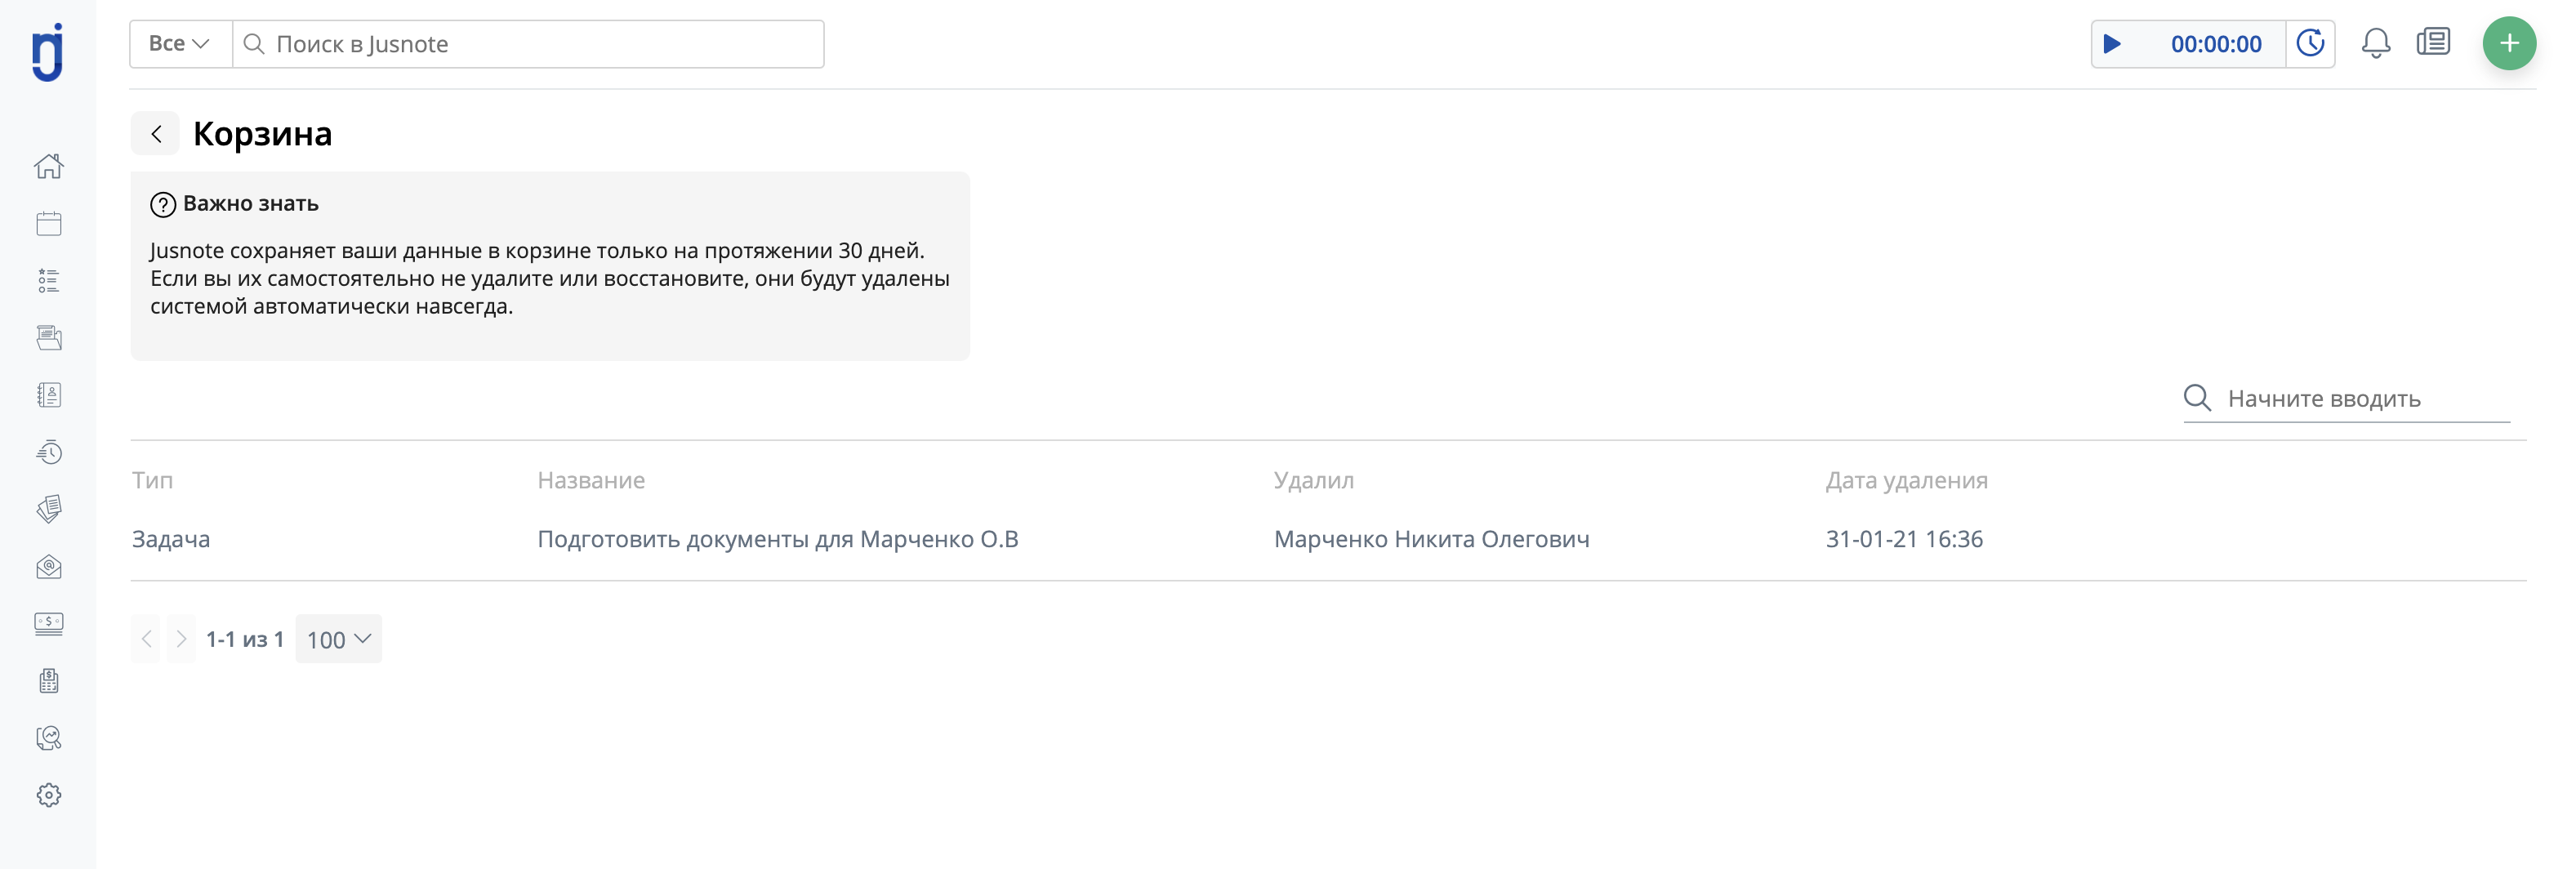Go back using the arrow beside Корзина

tap(155, 133)
